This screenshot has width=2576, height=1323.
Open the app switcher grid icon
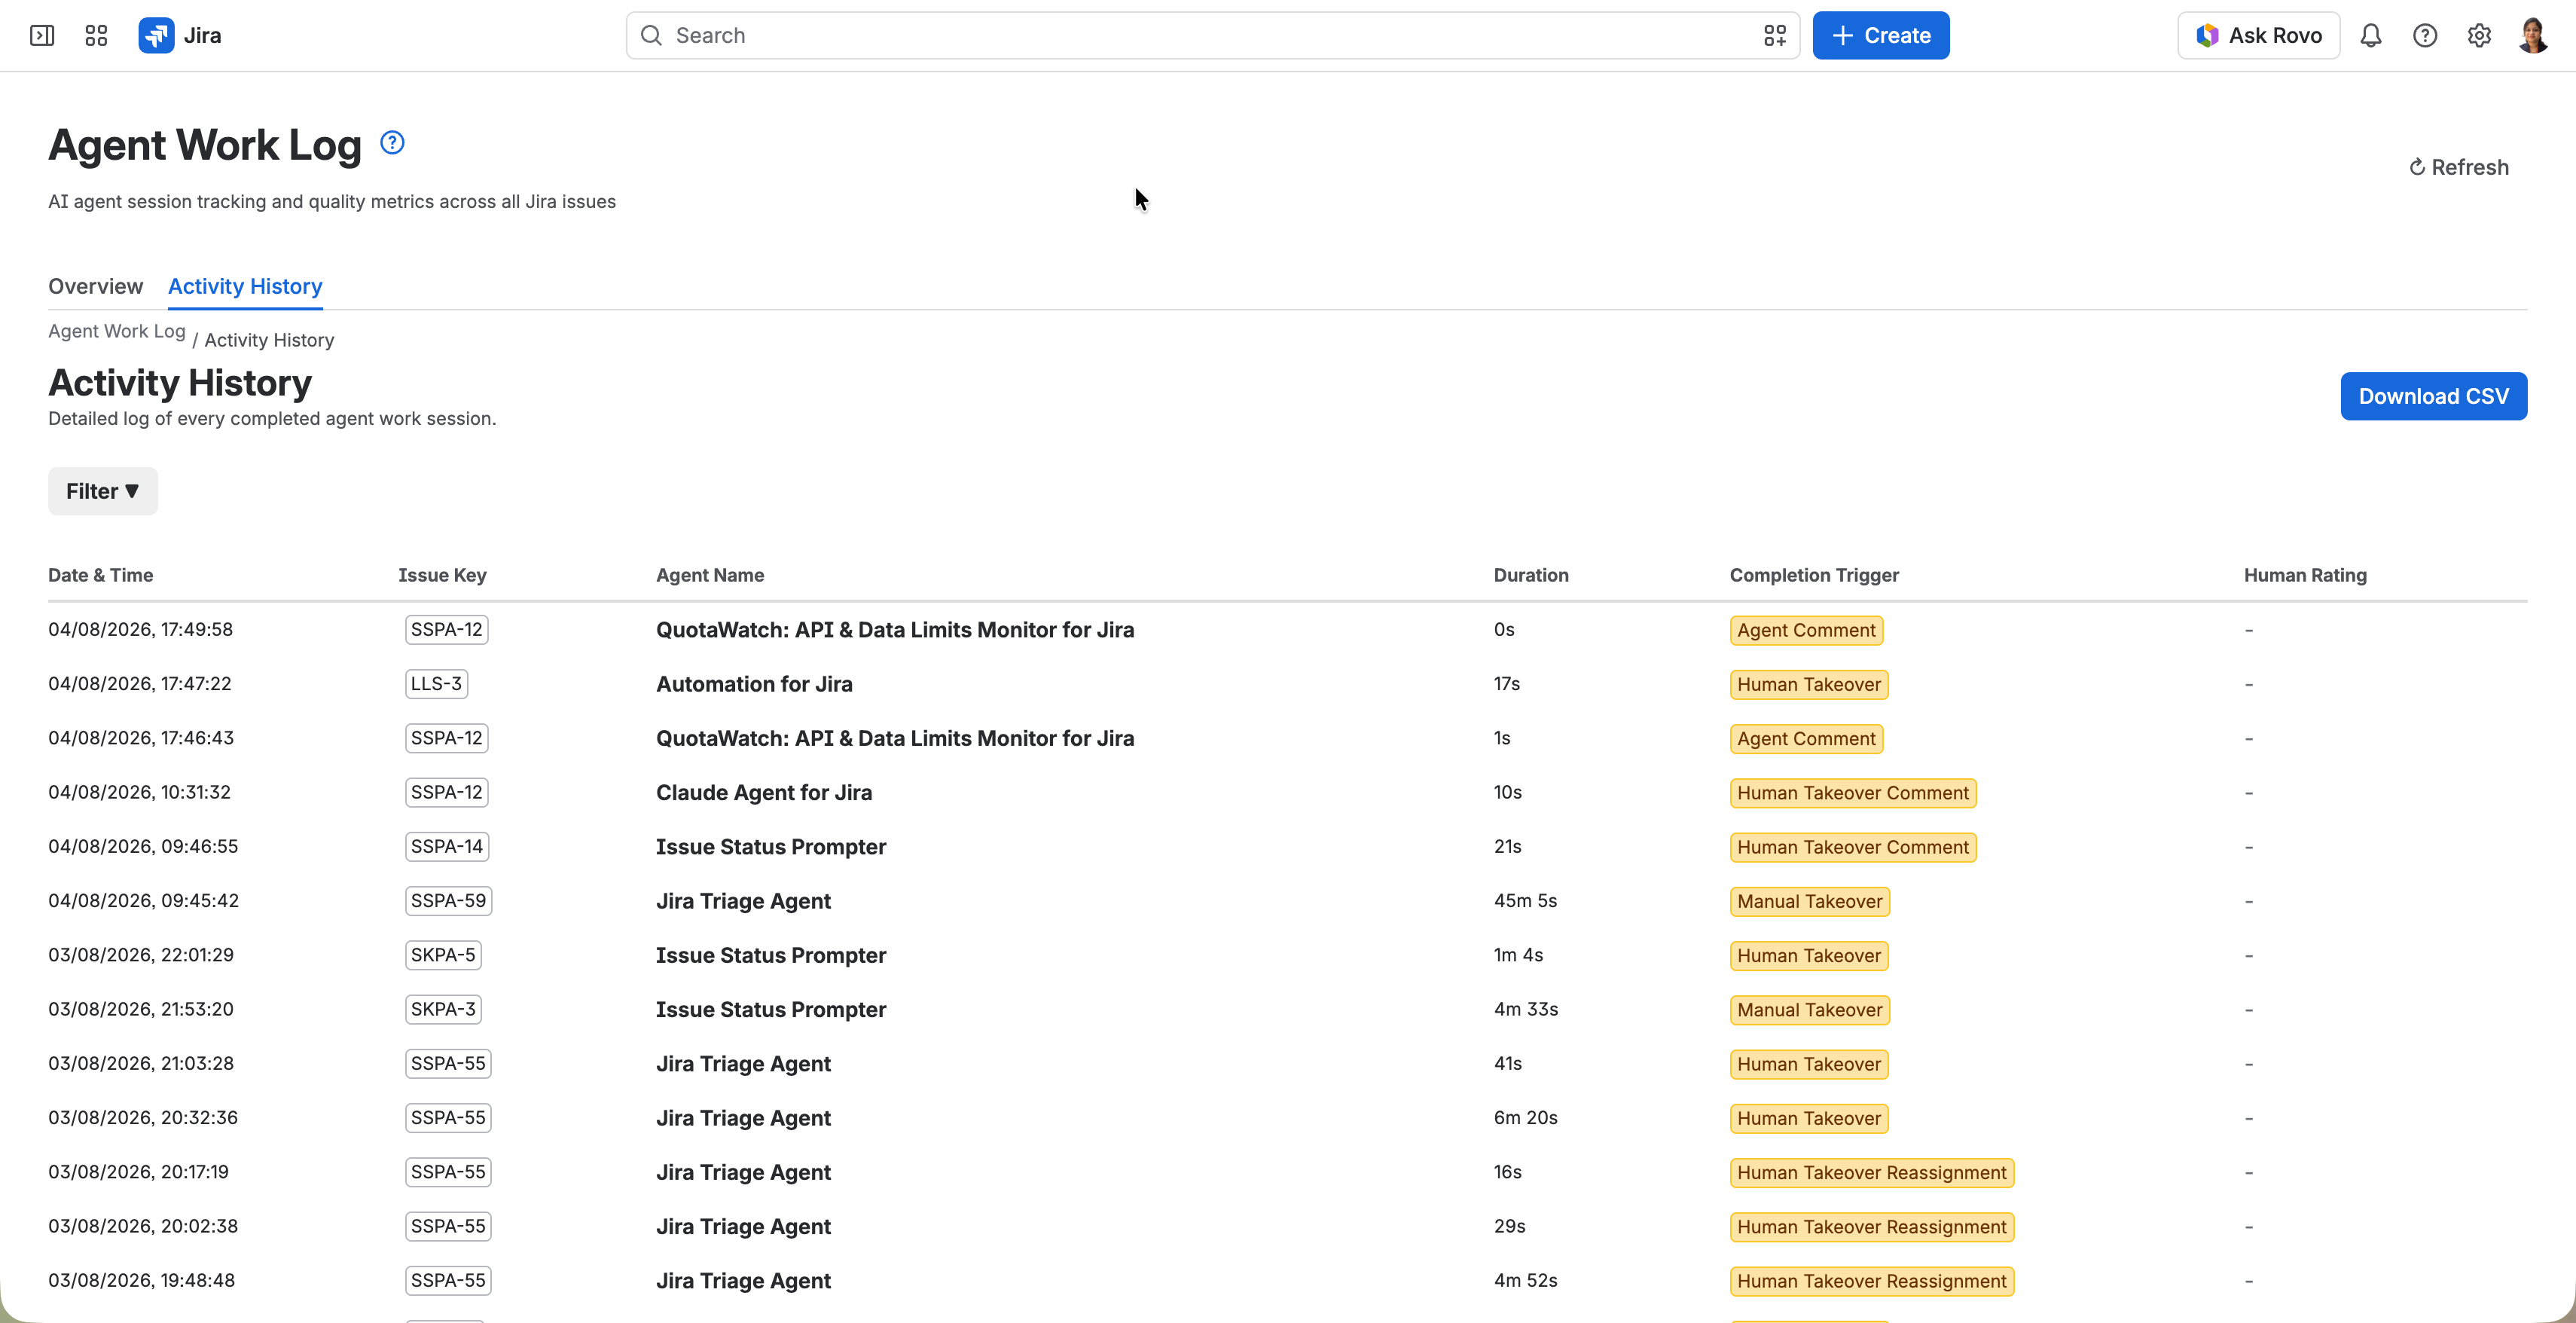96,36
